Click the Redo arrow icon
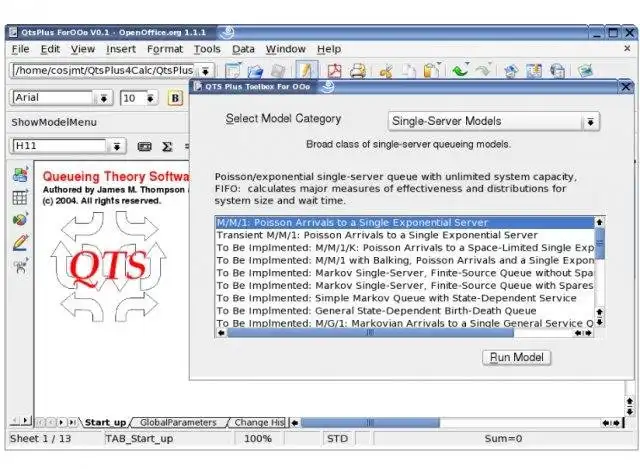Image resolution: width=640 pixels, height=469 pixels. point(483,71)
